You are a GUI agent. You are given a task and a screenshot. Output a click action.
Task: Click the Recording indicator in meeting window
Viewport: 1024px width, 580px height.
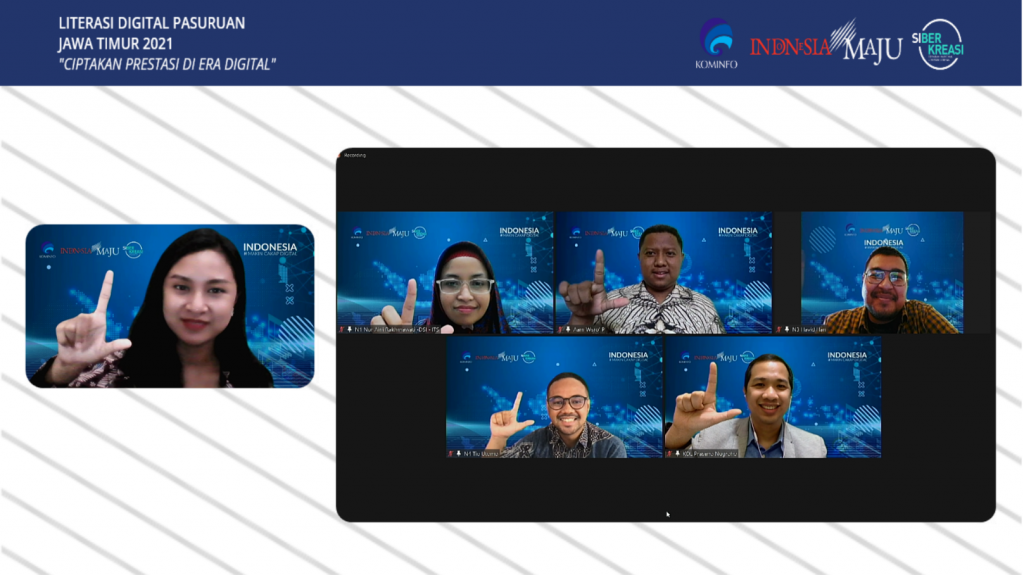355,155
